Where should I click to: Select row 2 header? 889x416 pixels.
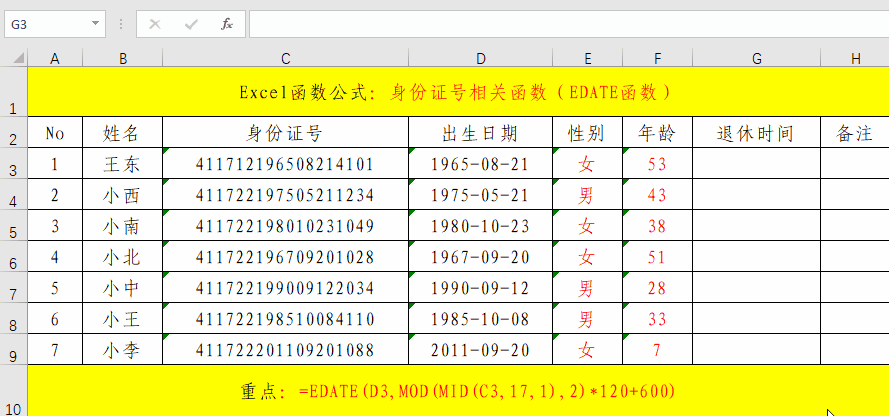[x=14, y=133]
